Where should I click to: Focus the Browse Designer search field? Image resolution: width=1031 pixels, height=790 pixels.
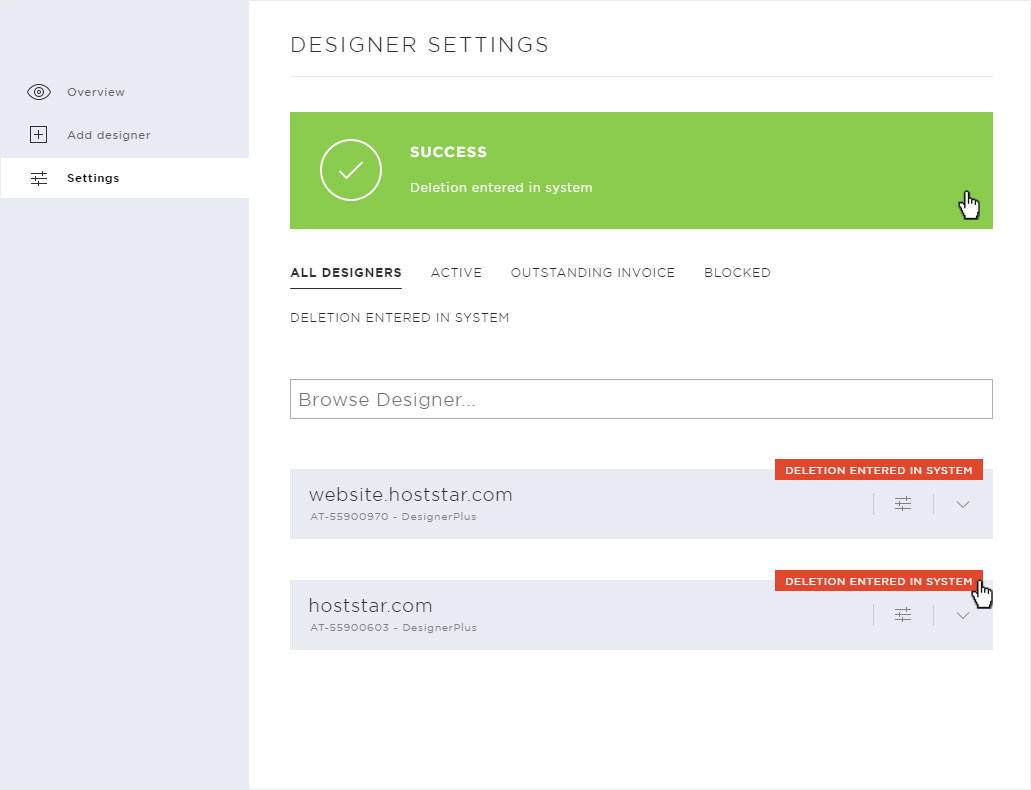tap(641, 399)
